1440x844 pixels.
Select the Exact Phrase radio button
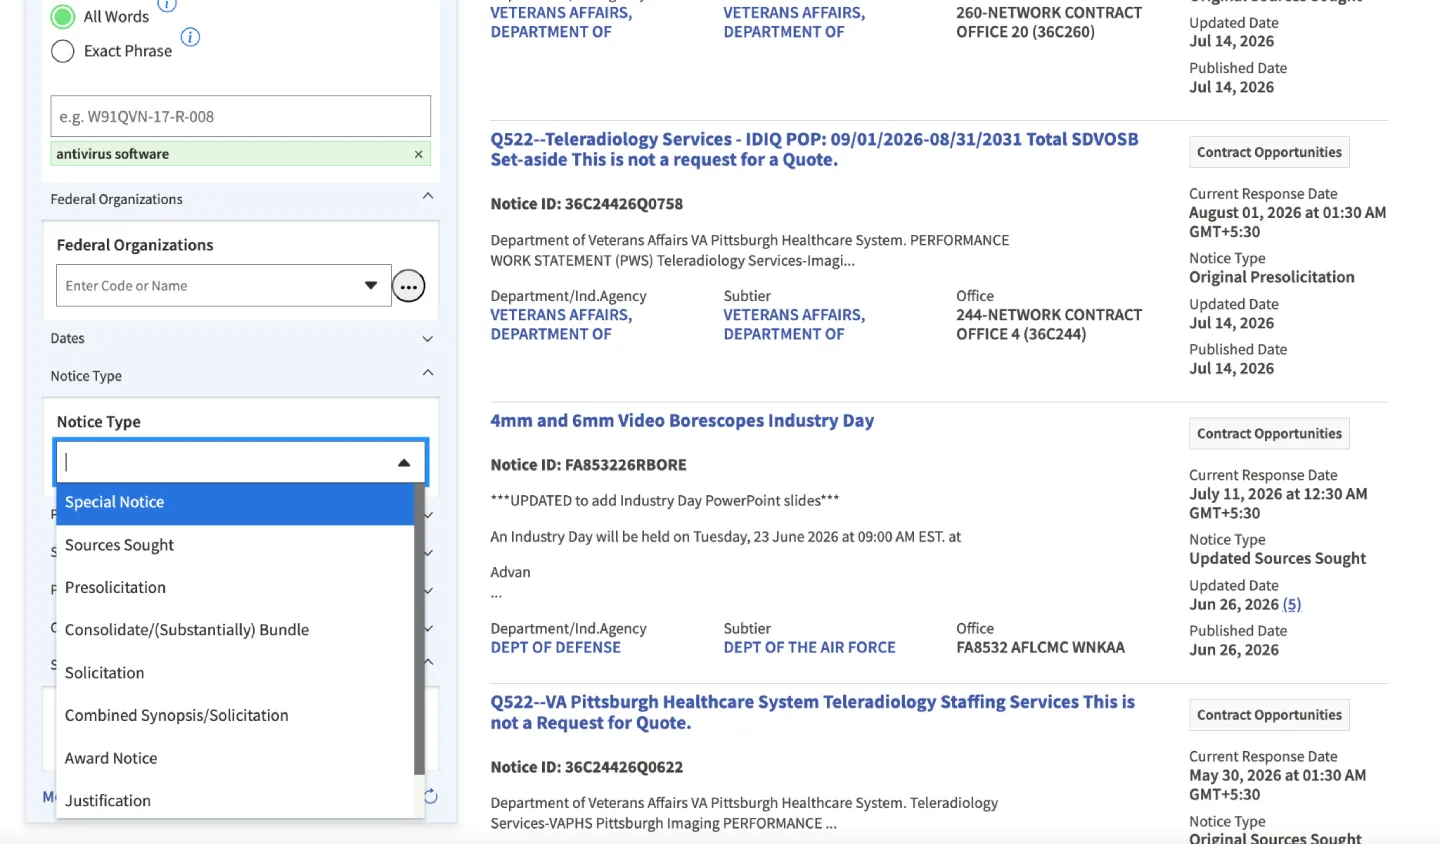tap(63, 51)
